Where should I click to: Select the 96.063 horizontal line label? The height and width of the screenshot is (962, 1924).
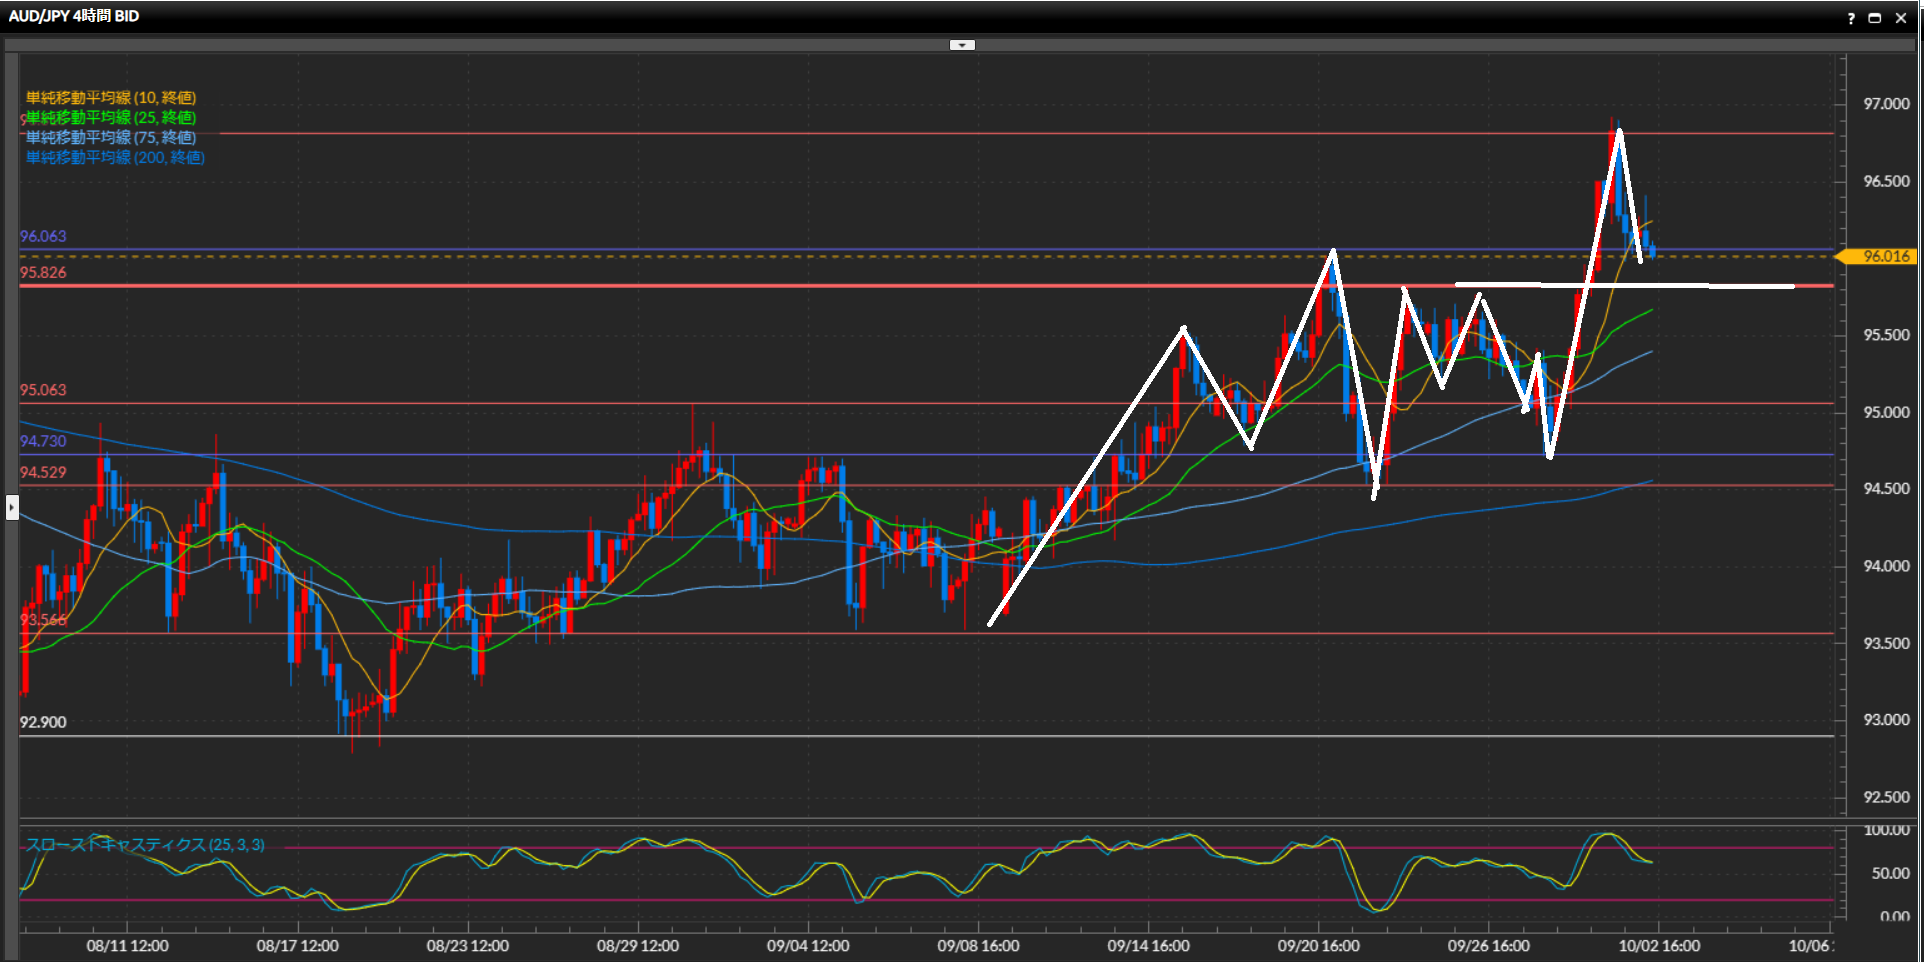click(43, 237)
